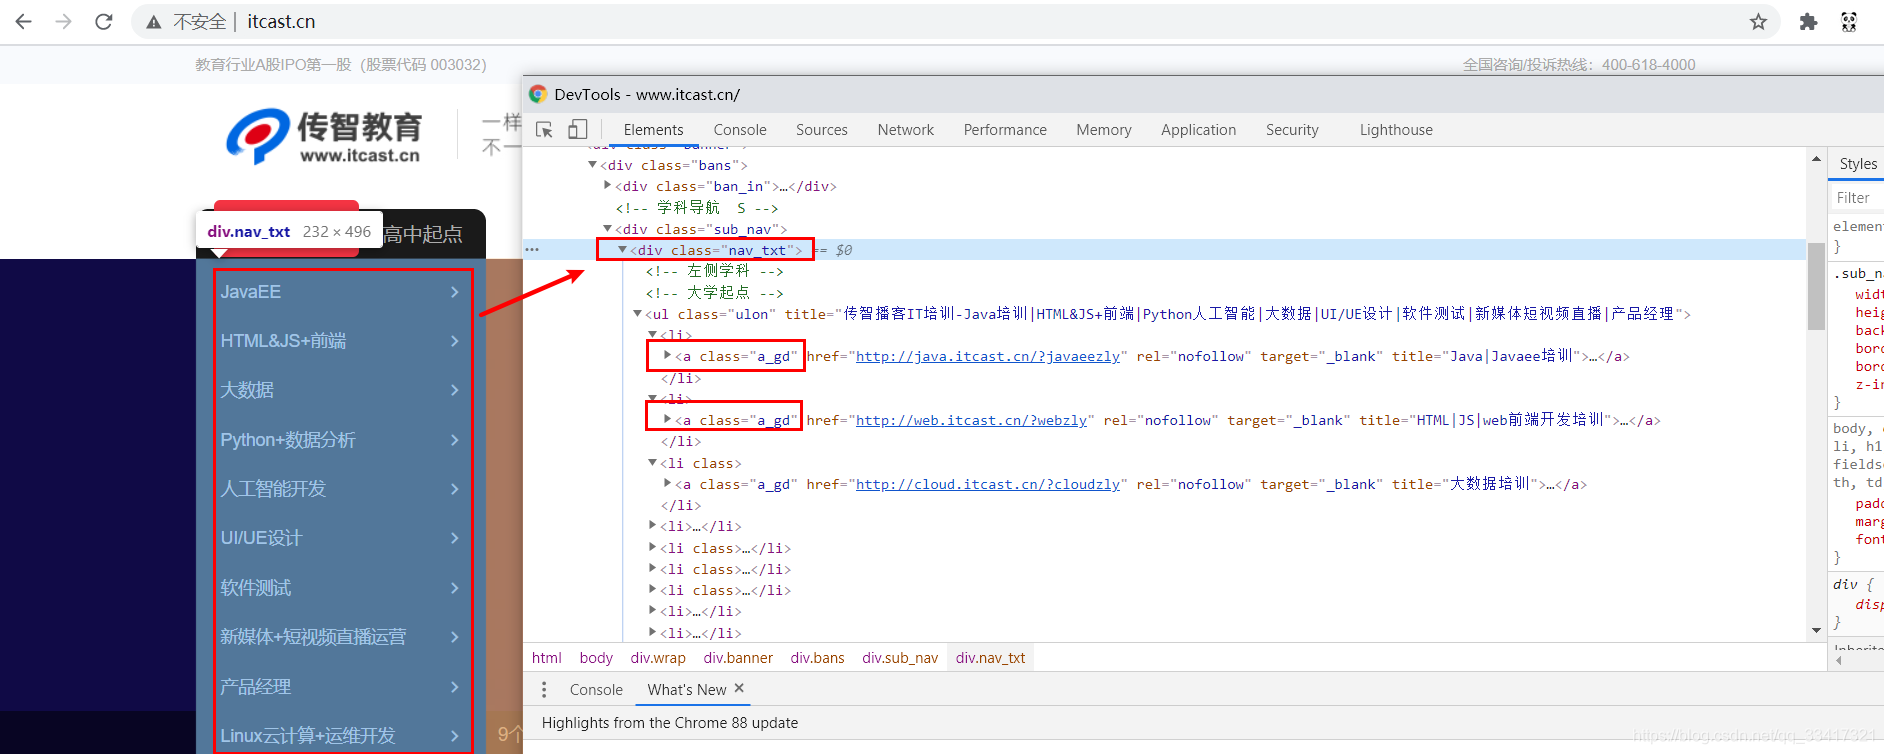Bookmark this page with the star icon
Screen dimensions: 1884x754
coord(1758,22)
